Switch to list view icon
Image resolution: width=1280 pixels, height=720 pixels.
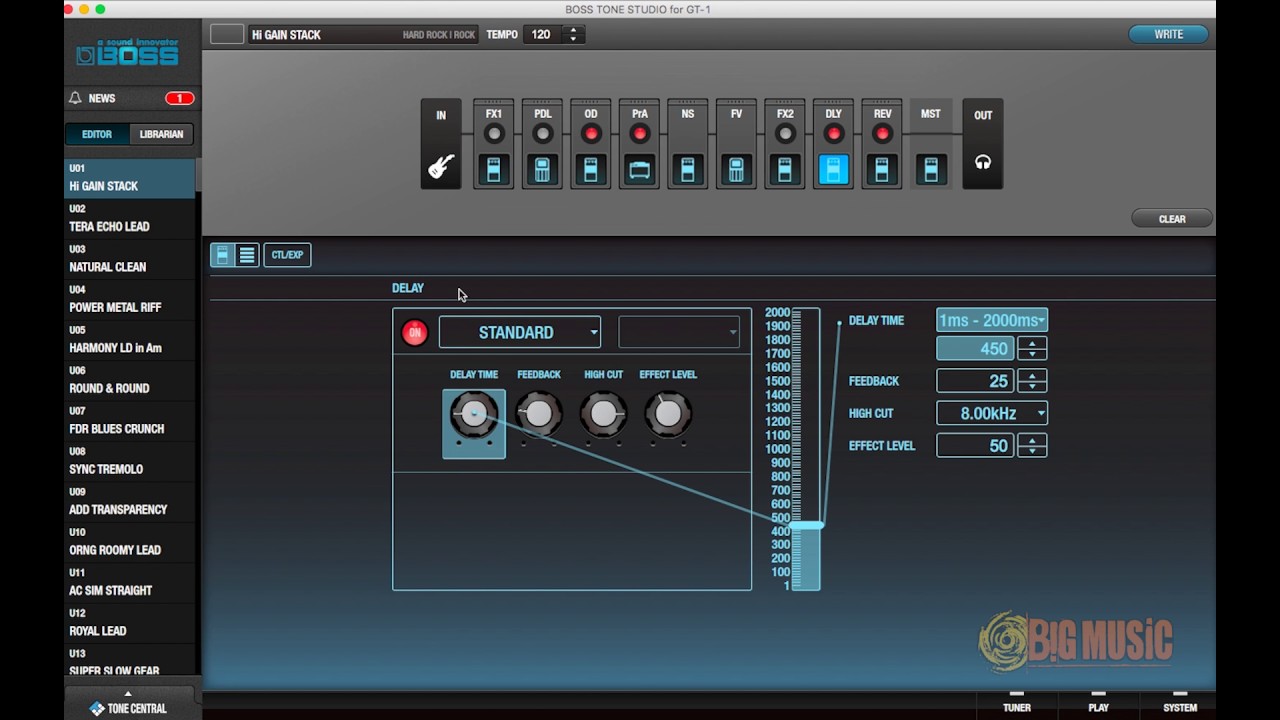247,255
